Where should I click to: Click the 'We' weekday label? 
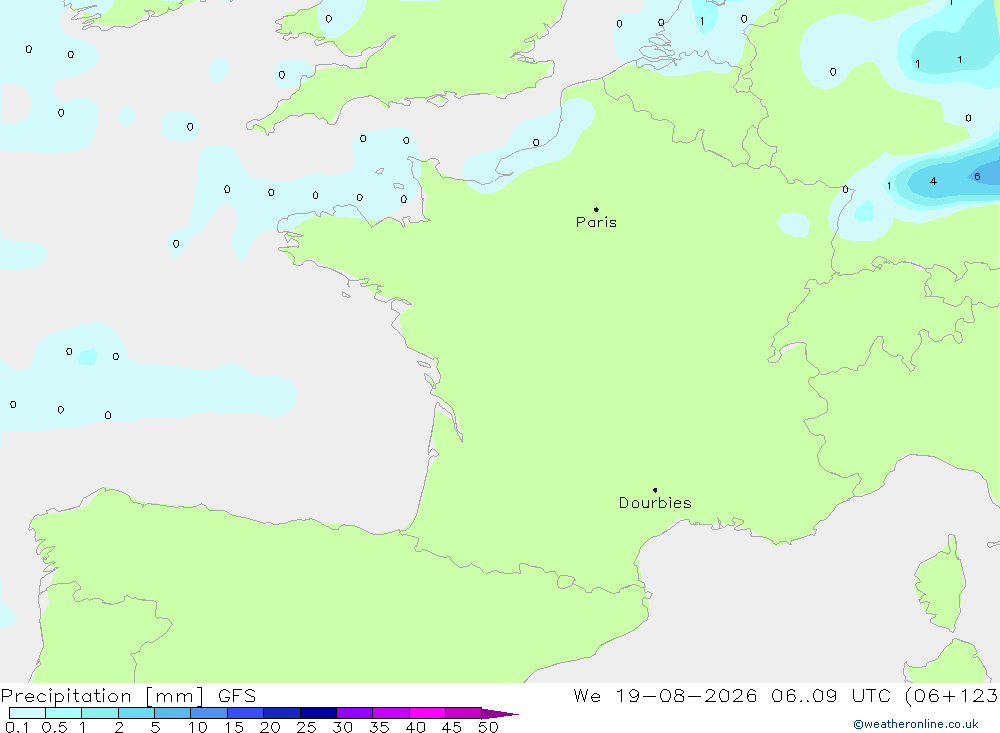coord(587,696)
